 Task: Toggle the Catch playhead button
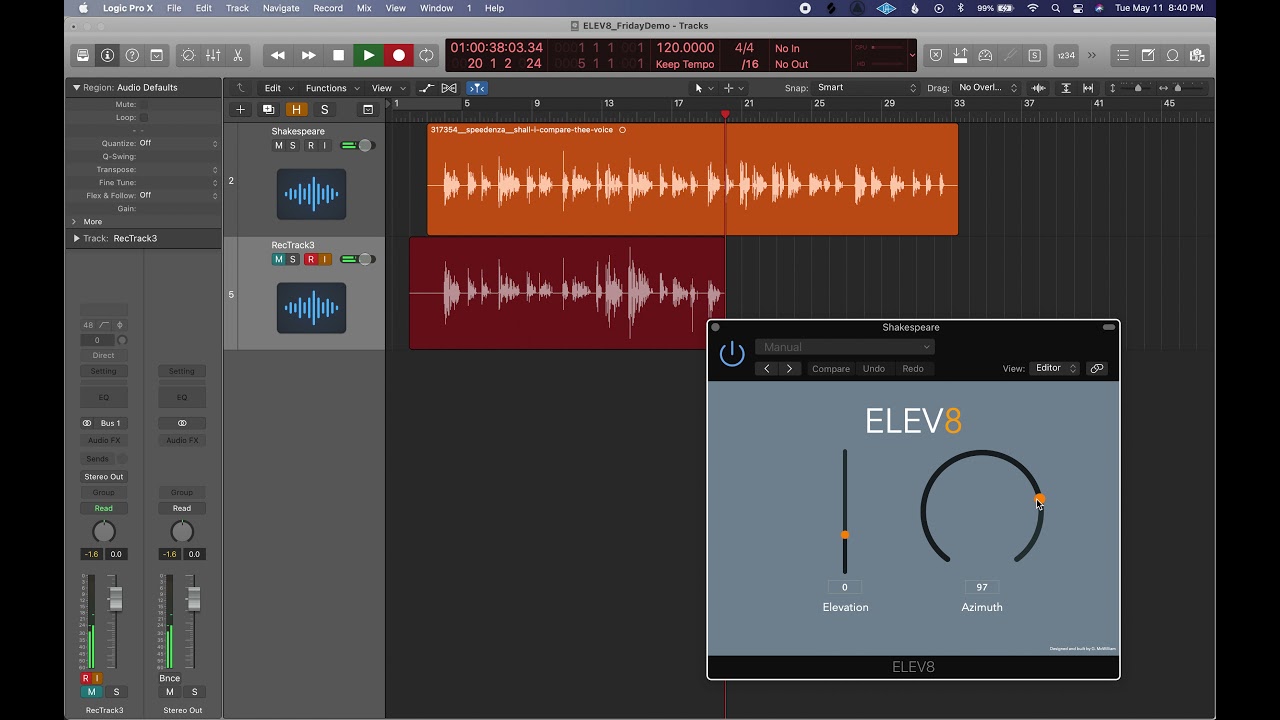coord(477,88)
